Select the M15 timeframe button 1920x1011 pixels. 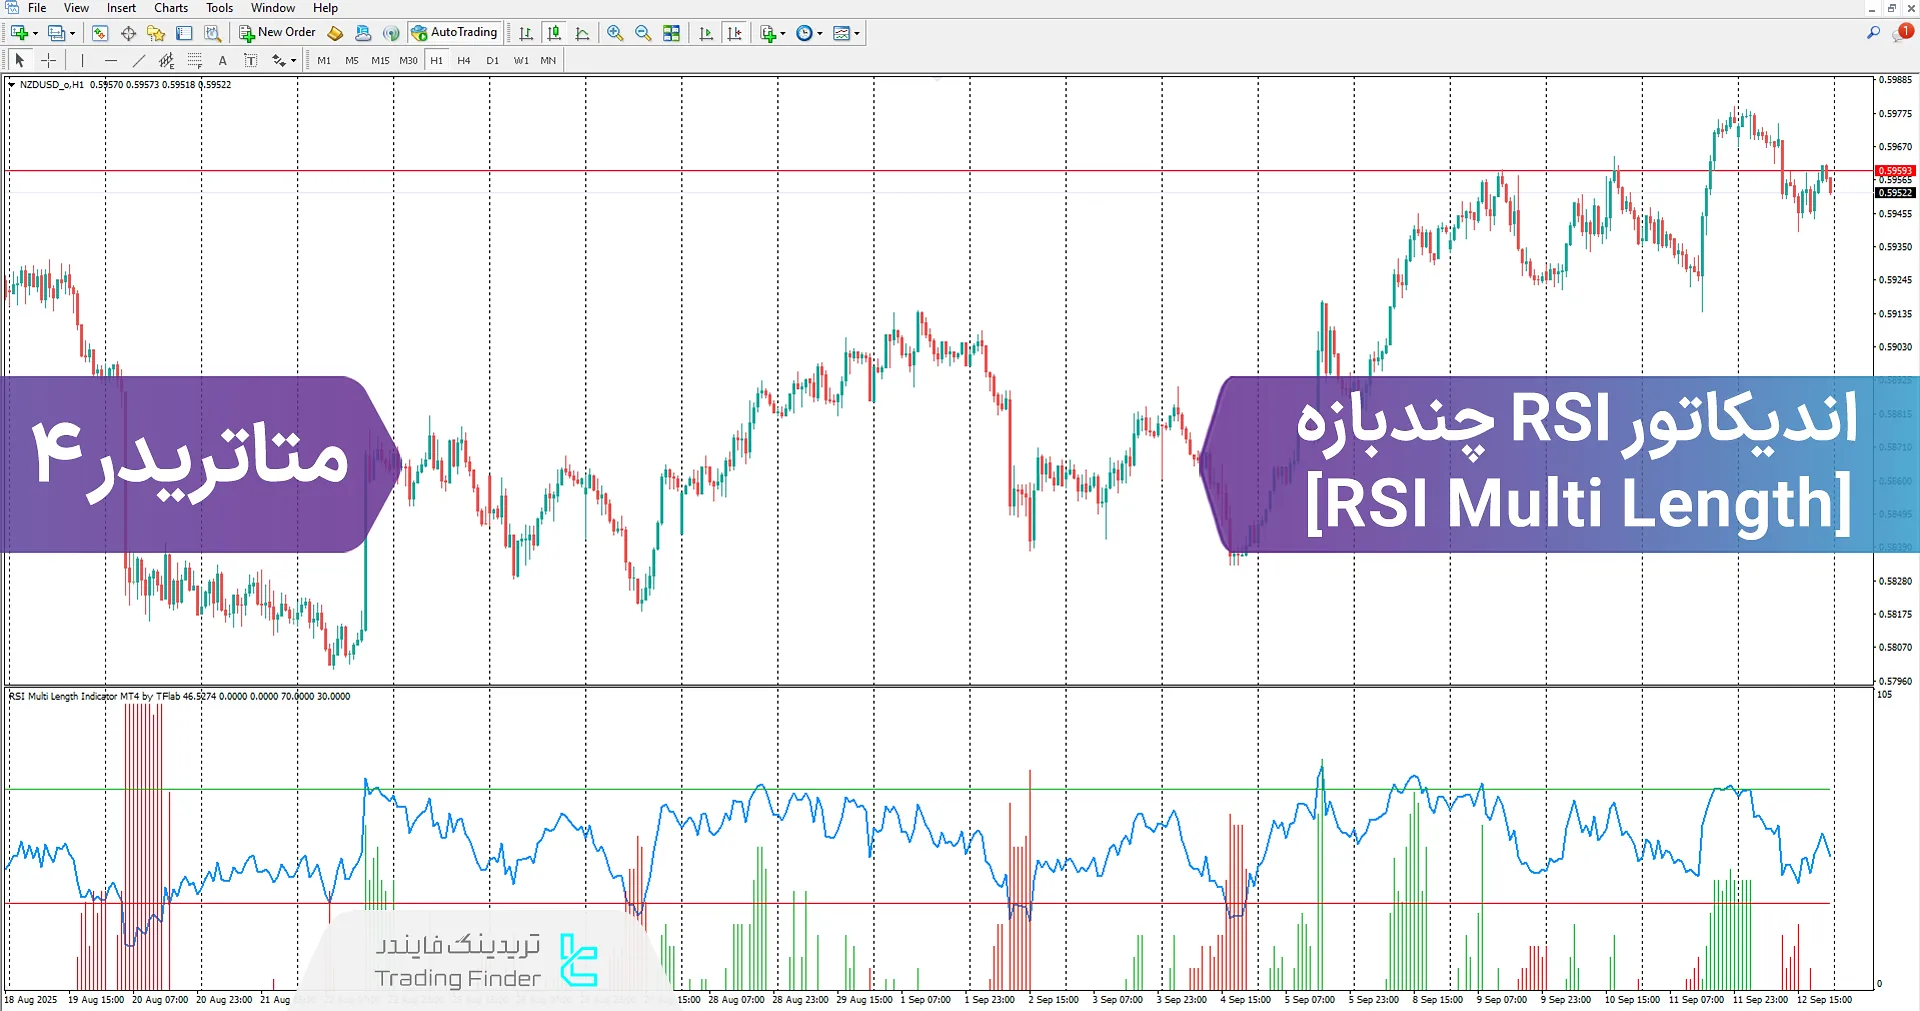pyautogui.click(x=380, y=60)
